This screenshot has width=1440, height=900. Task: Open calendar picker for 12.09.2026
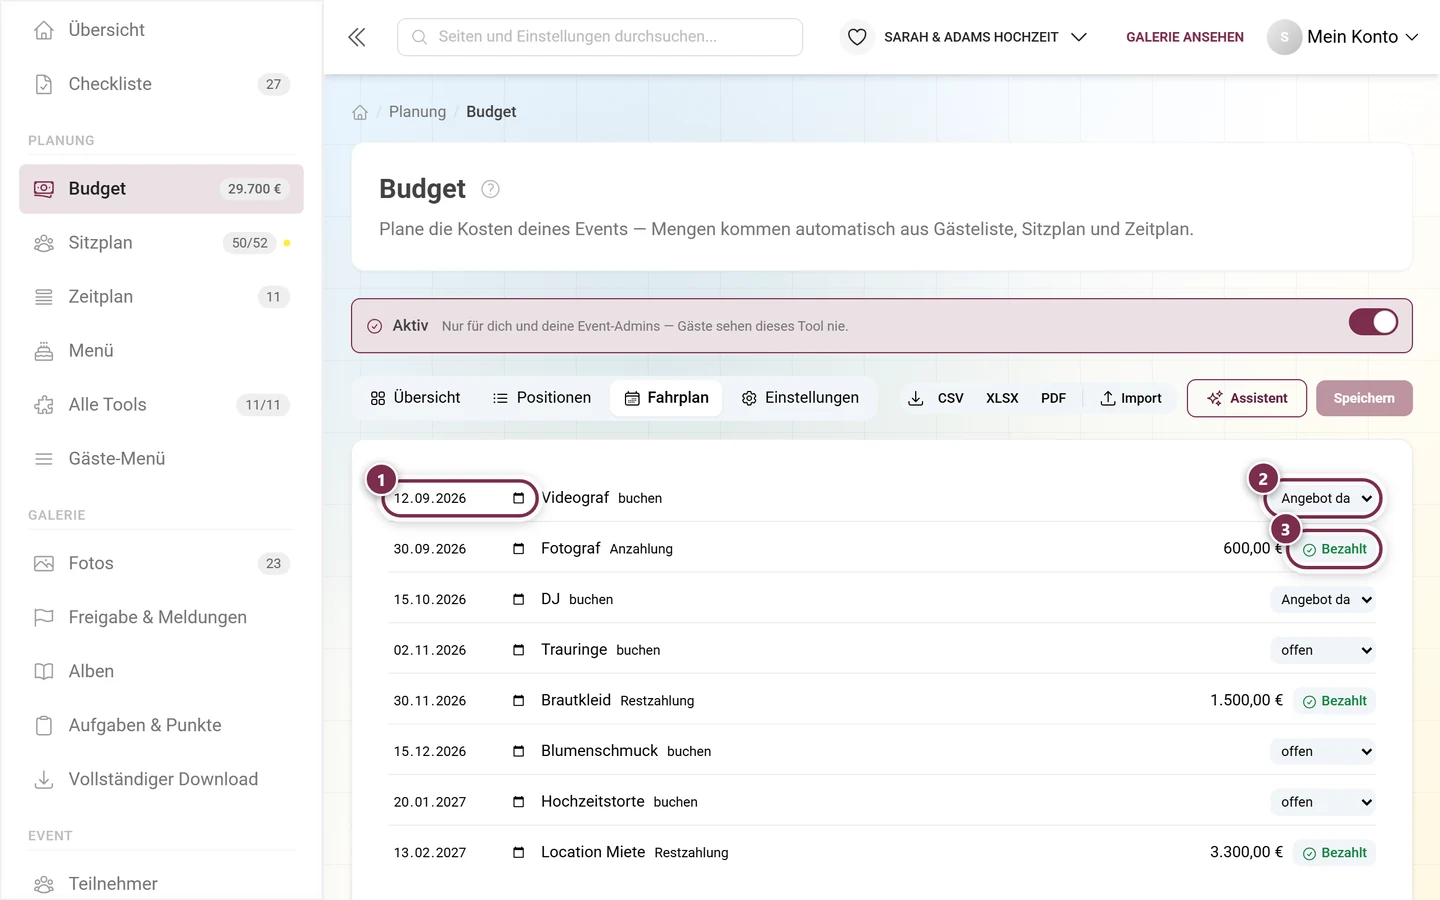pyautogui.click(x=518, y=498)
